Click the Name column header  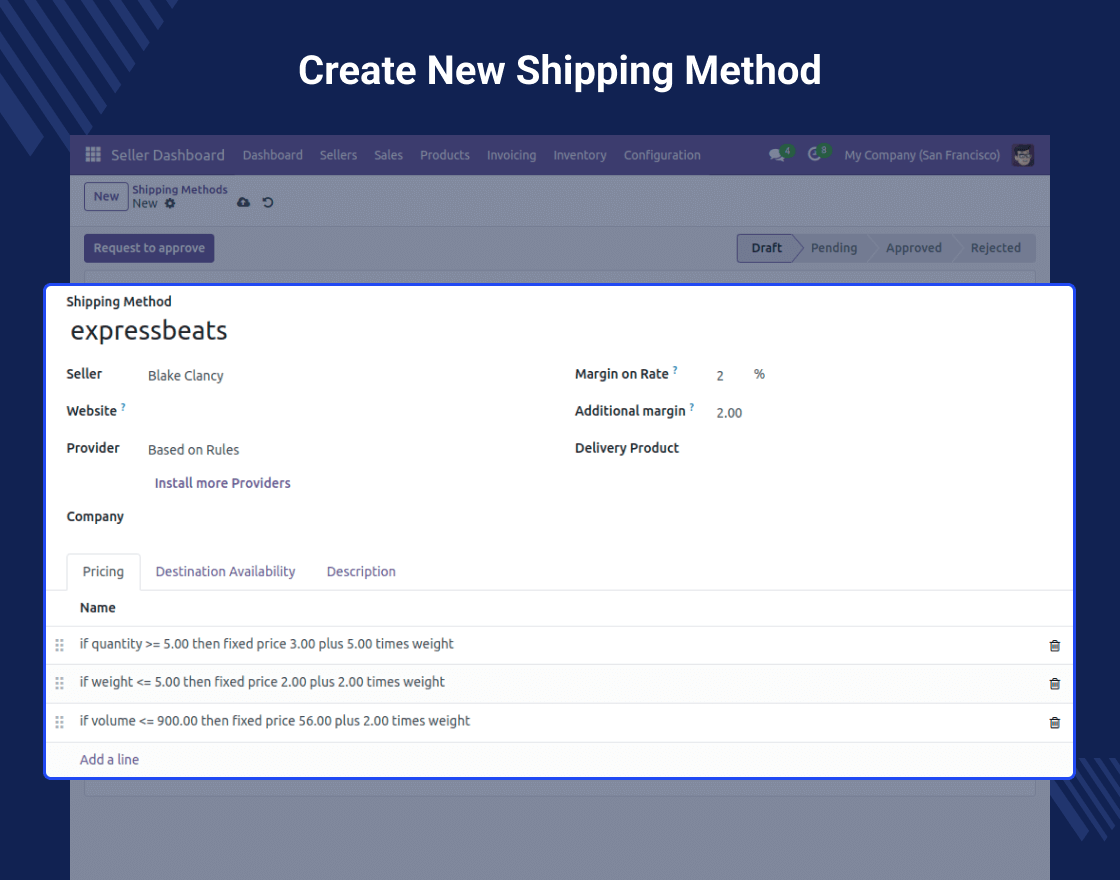coord(98,608)
